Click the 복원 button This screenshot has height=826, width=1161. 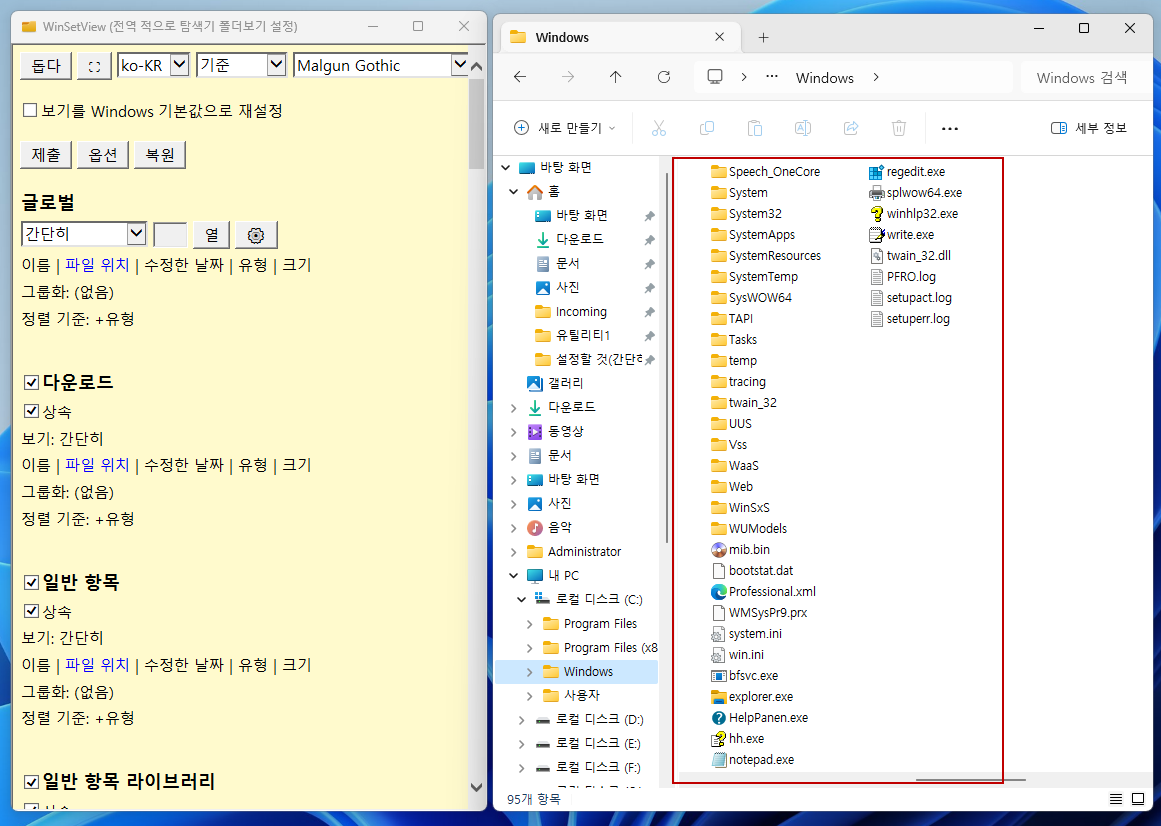[x=160, y=155]
